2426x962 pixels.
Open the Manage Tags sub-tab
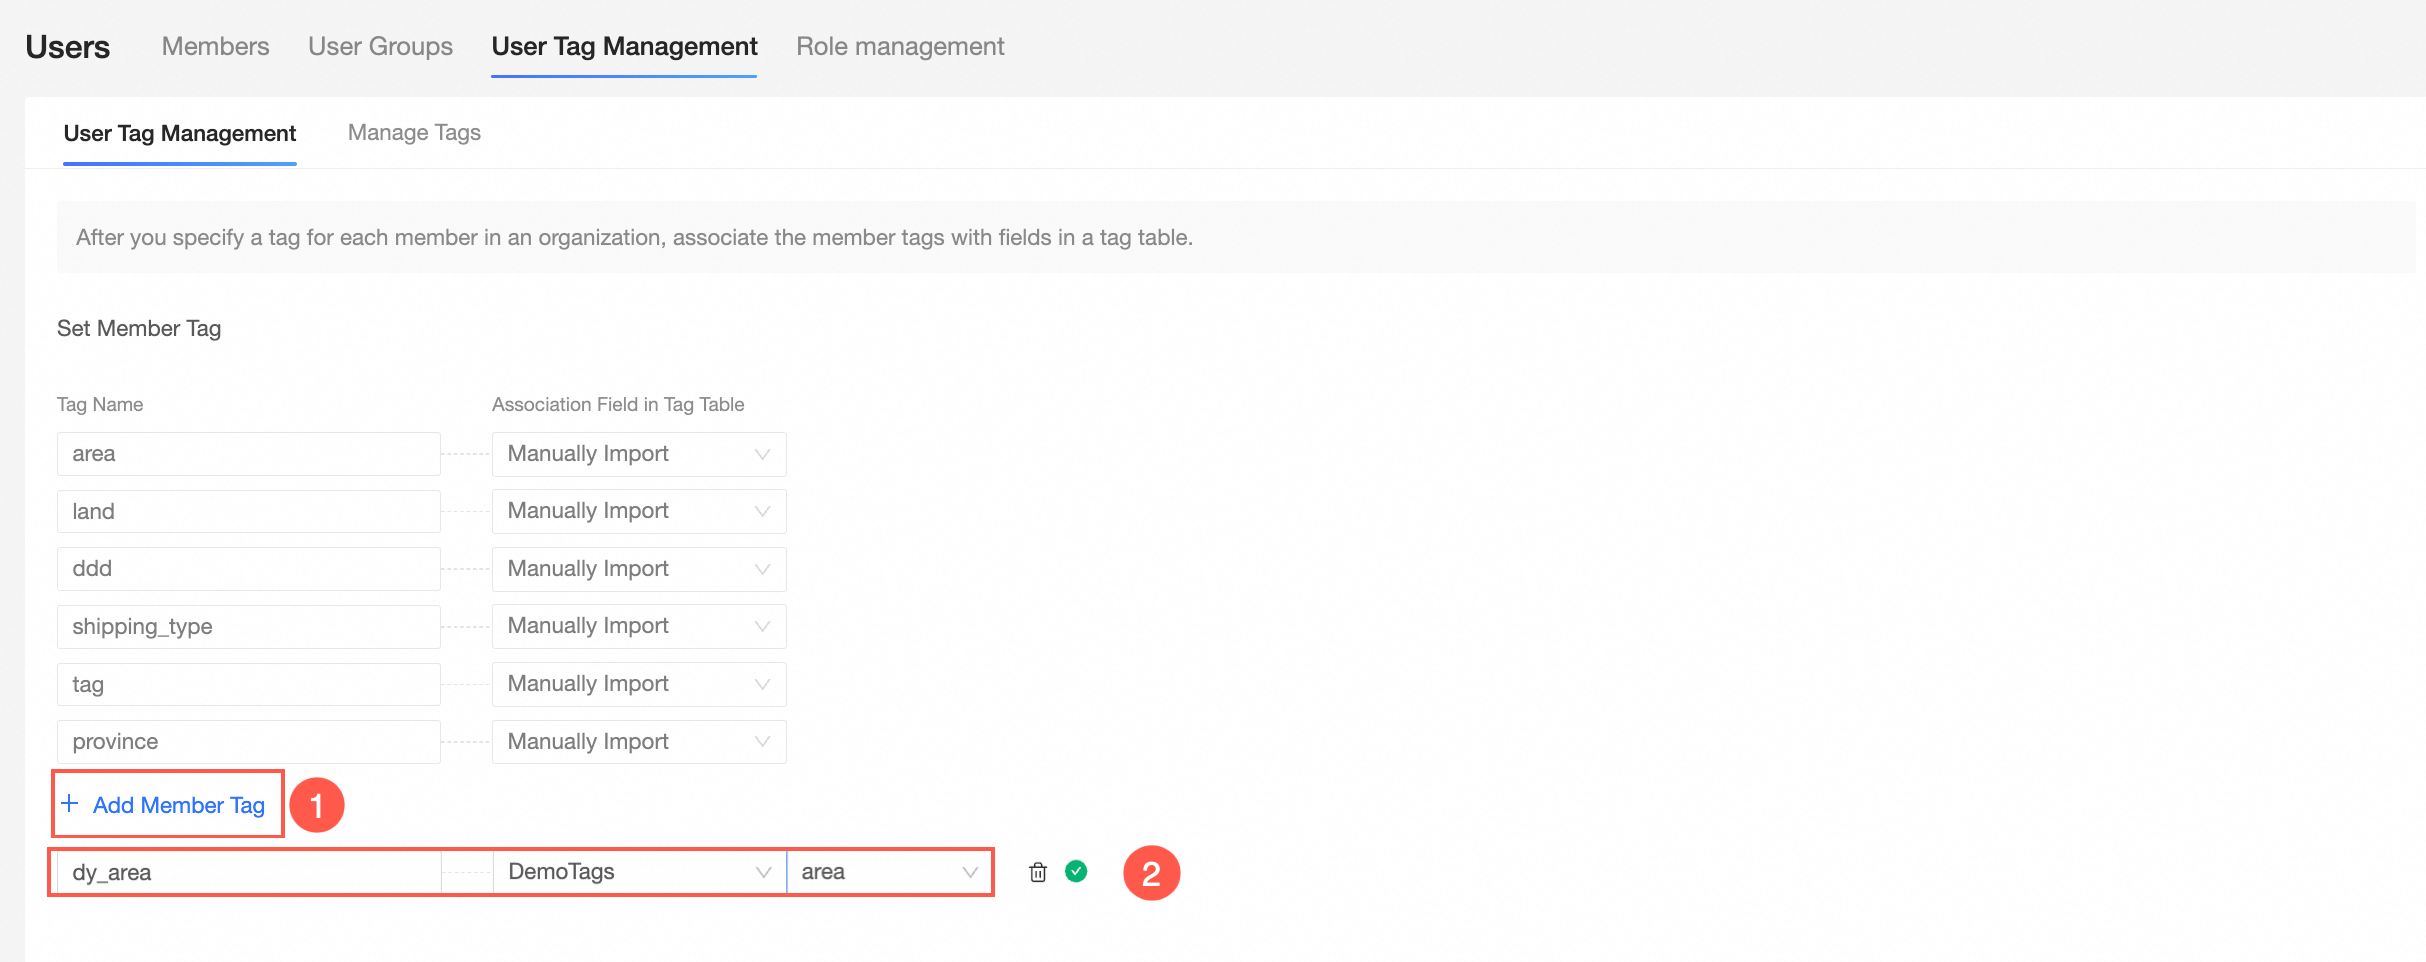tap(414, 133)
